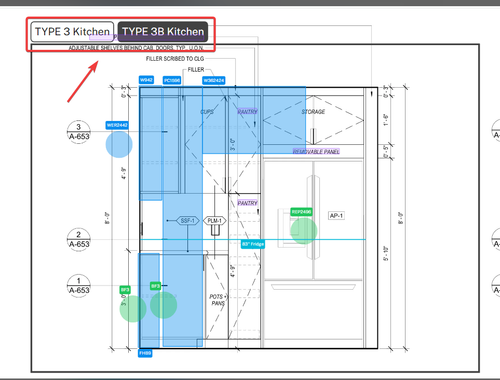Viewport: 500px width, 380px height.
Task: Select the 83" Fridge line label
Action: [x=253, y=244]
